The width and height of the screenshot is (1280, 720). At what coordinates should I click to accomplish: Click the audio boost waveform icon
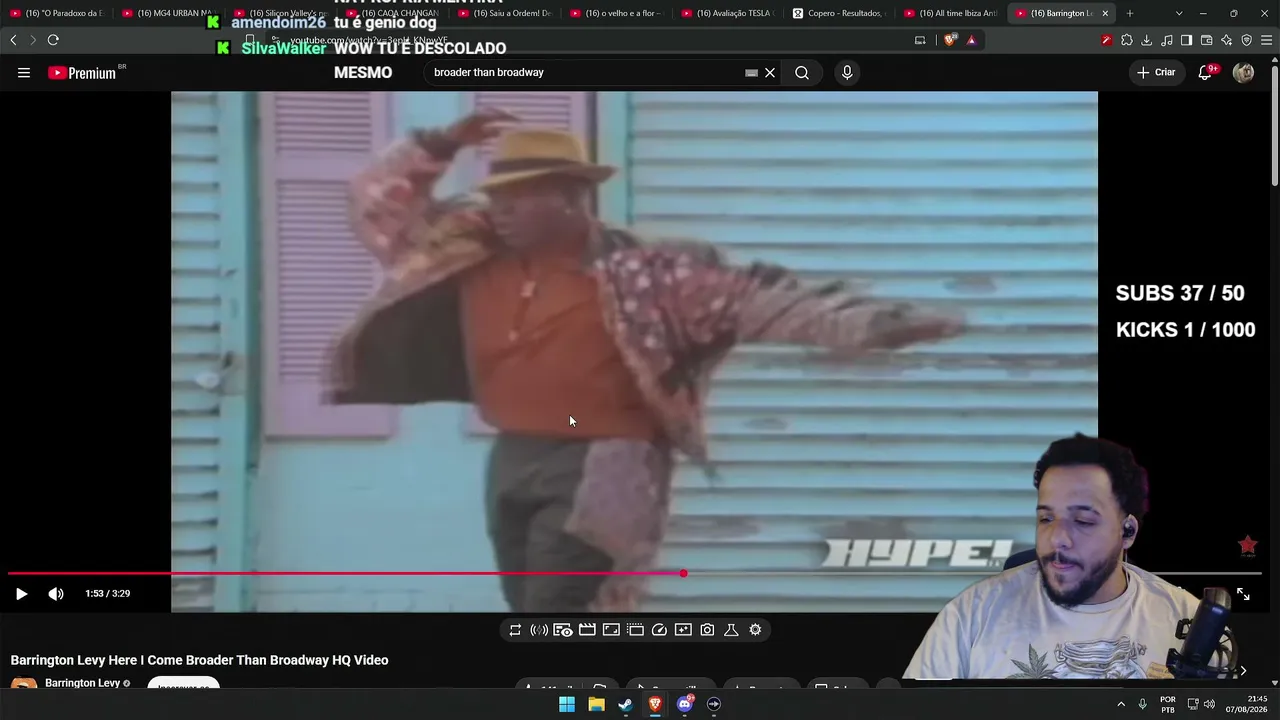pyautogui.click(x=539, y=630)
